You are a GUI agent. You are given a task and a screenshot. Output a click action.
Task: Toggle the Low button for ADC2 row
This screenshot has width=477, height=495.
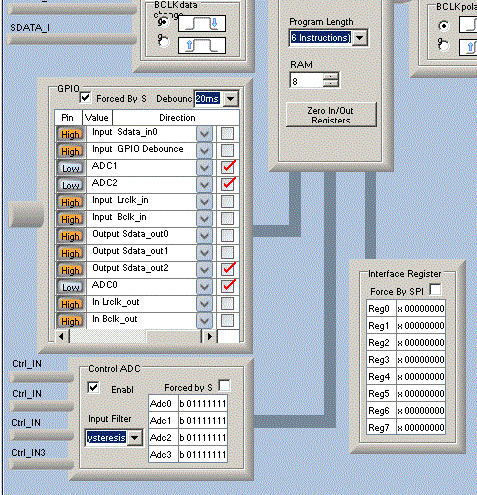pos(70,185)
